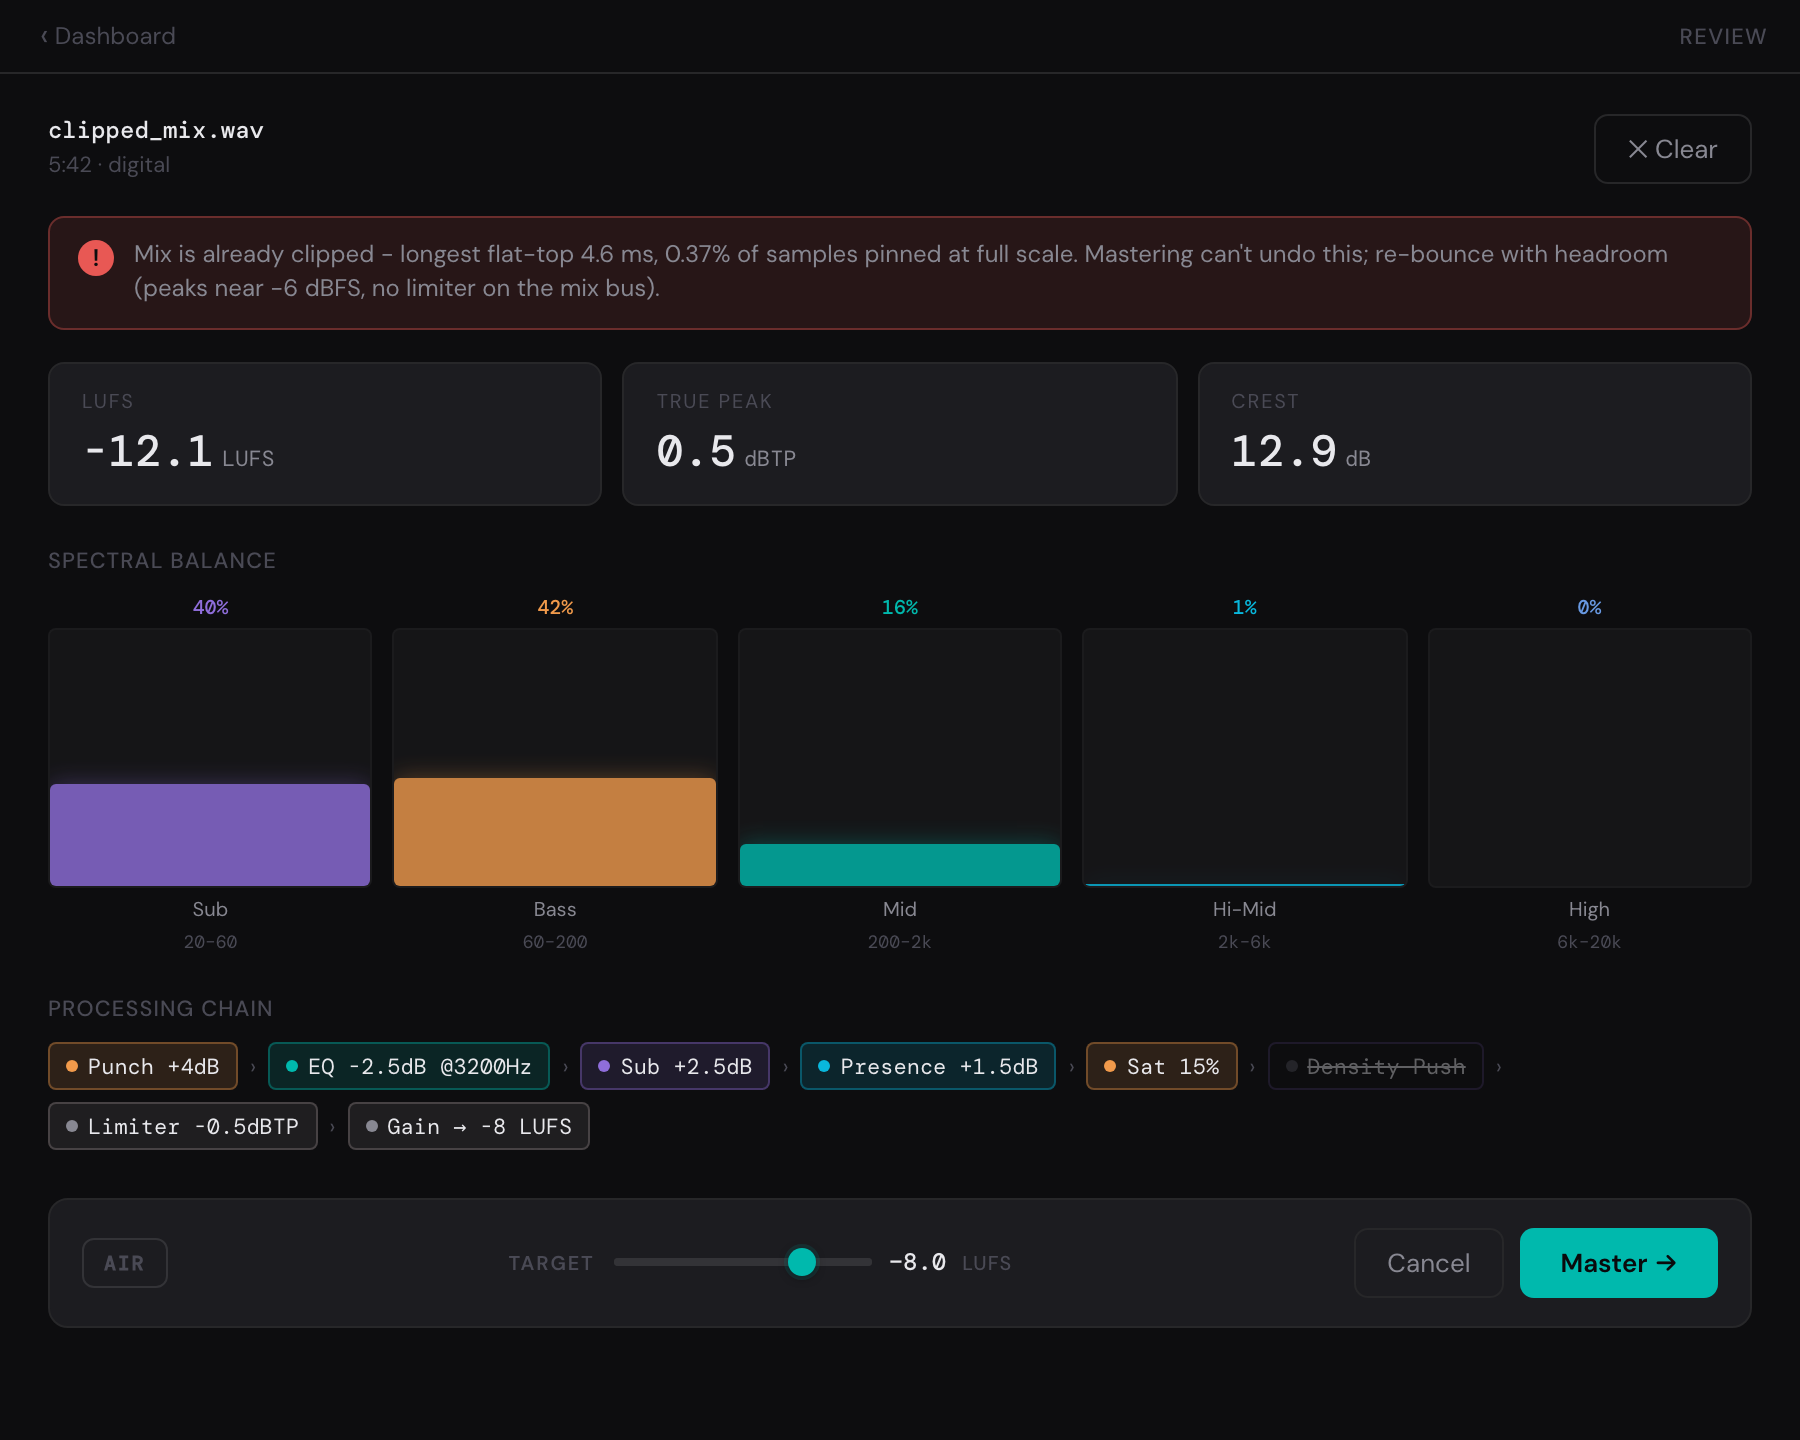The image size is (1800, 1440).
Task: Select the purple Sub spectral bar
Action: pos(210,835)
